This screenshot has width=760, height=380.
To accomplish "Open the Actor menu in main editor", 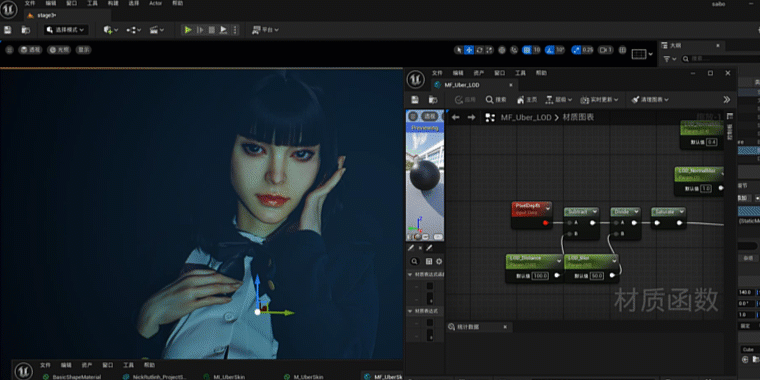I will coord(156,3).
